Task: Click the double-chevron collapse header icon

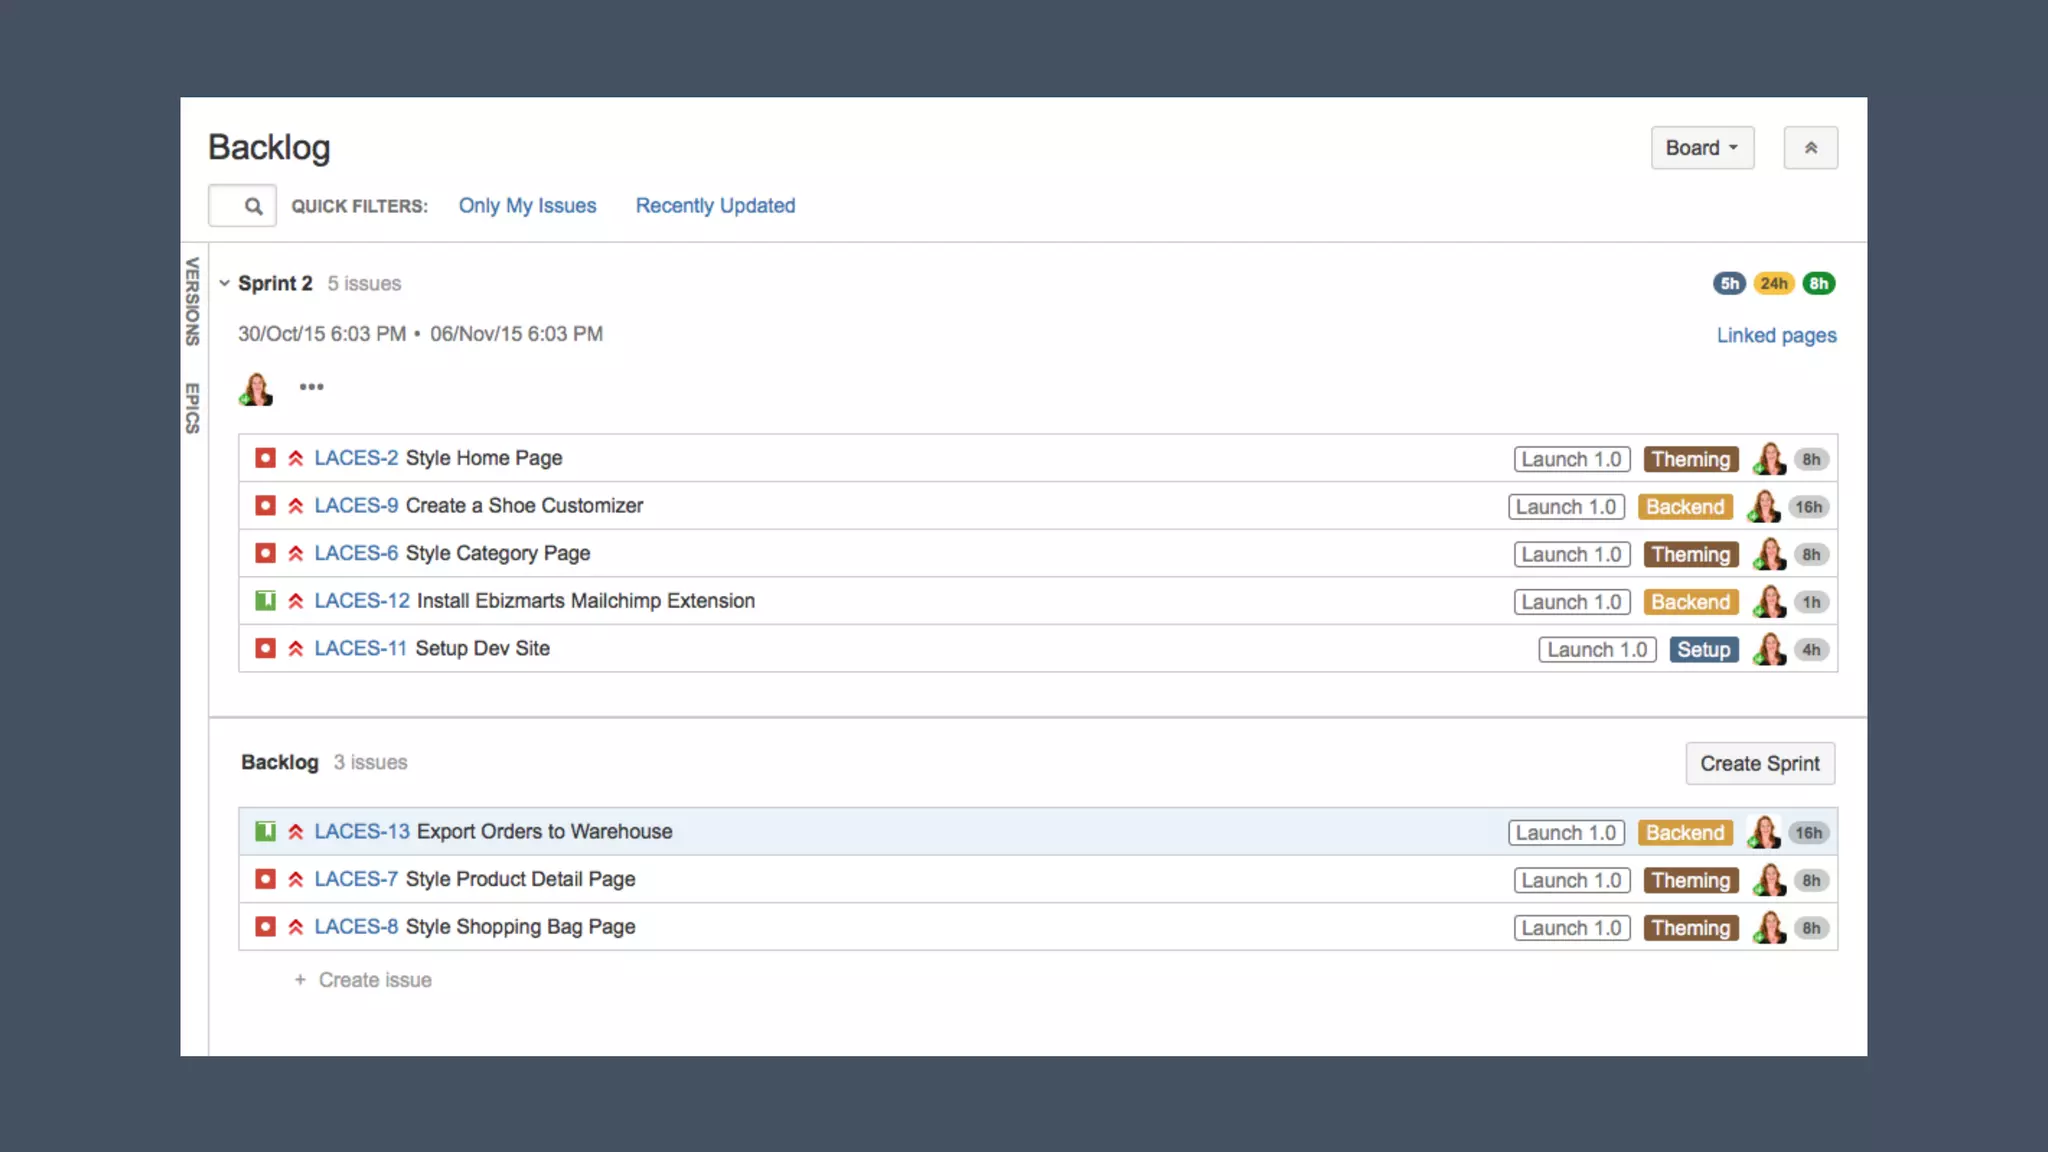Action: point(1810,148)
